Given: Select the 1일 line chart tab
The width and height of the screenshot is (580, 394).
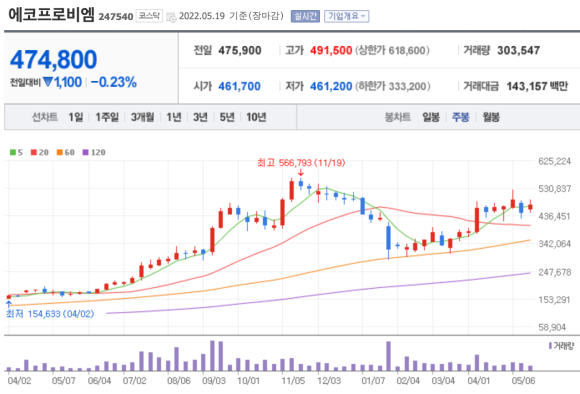Looking at the screenshot, I should point(76,117).
